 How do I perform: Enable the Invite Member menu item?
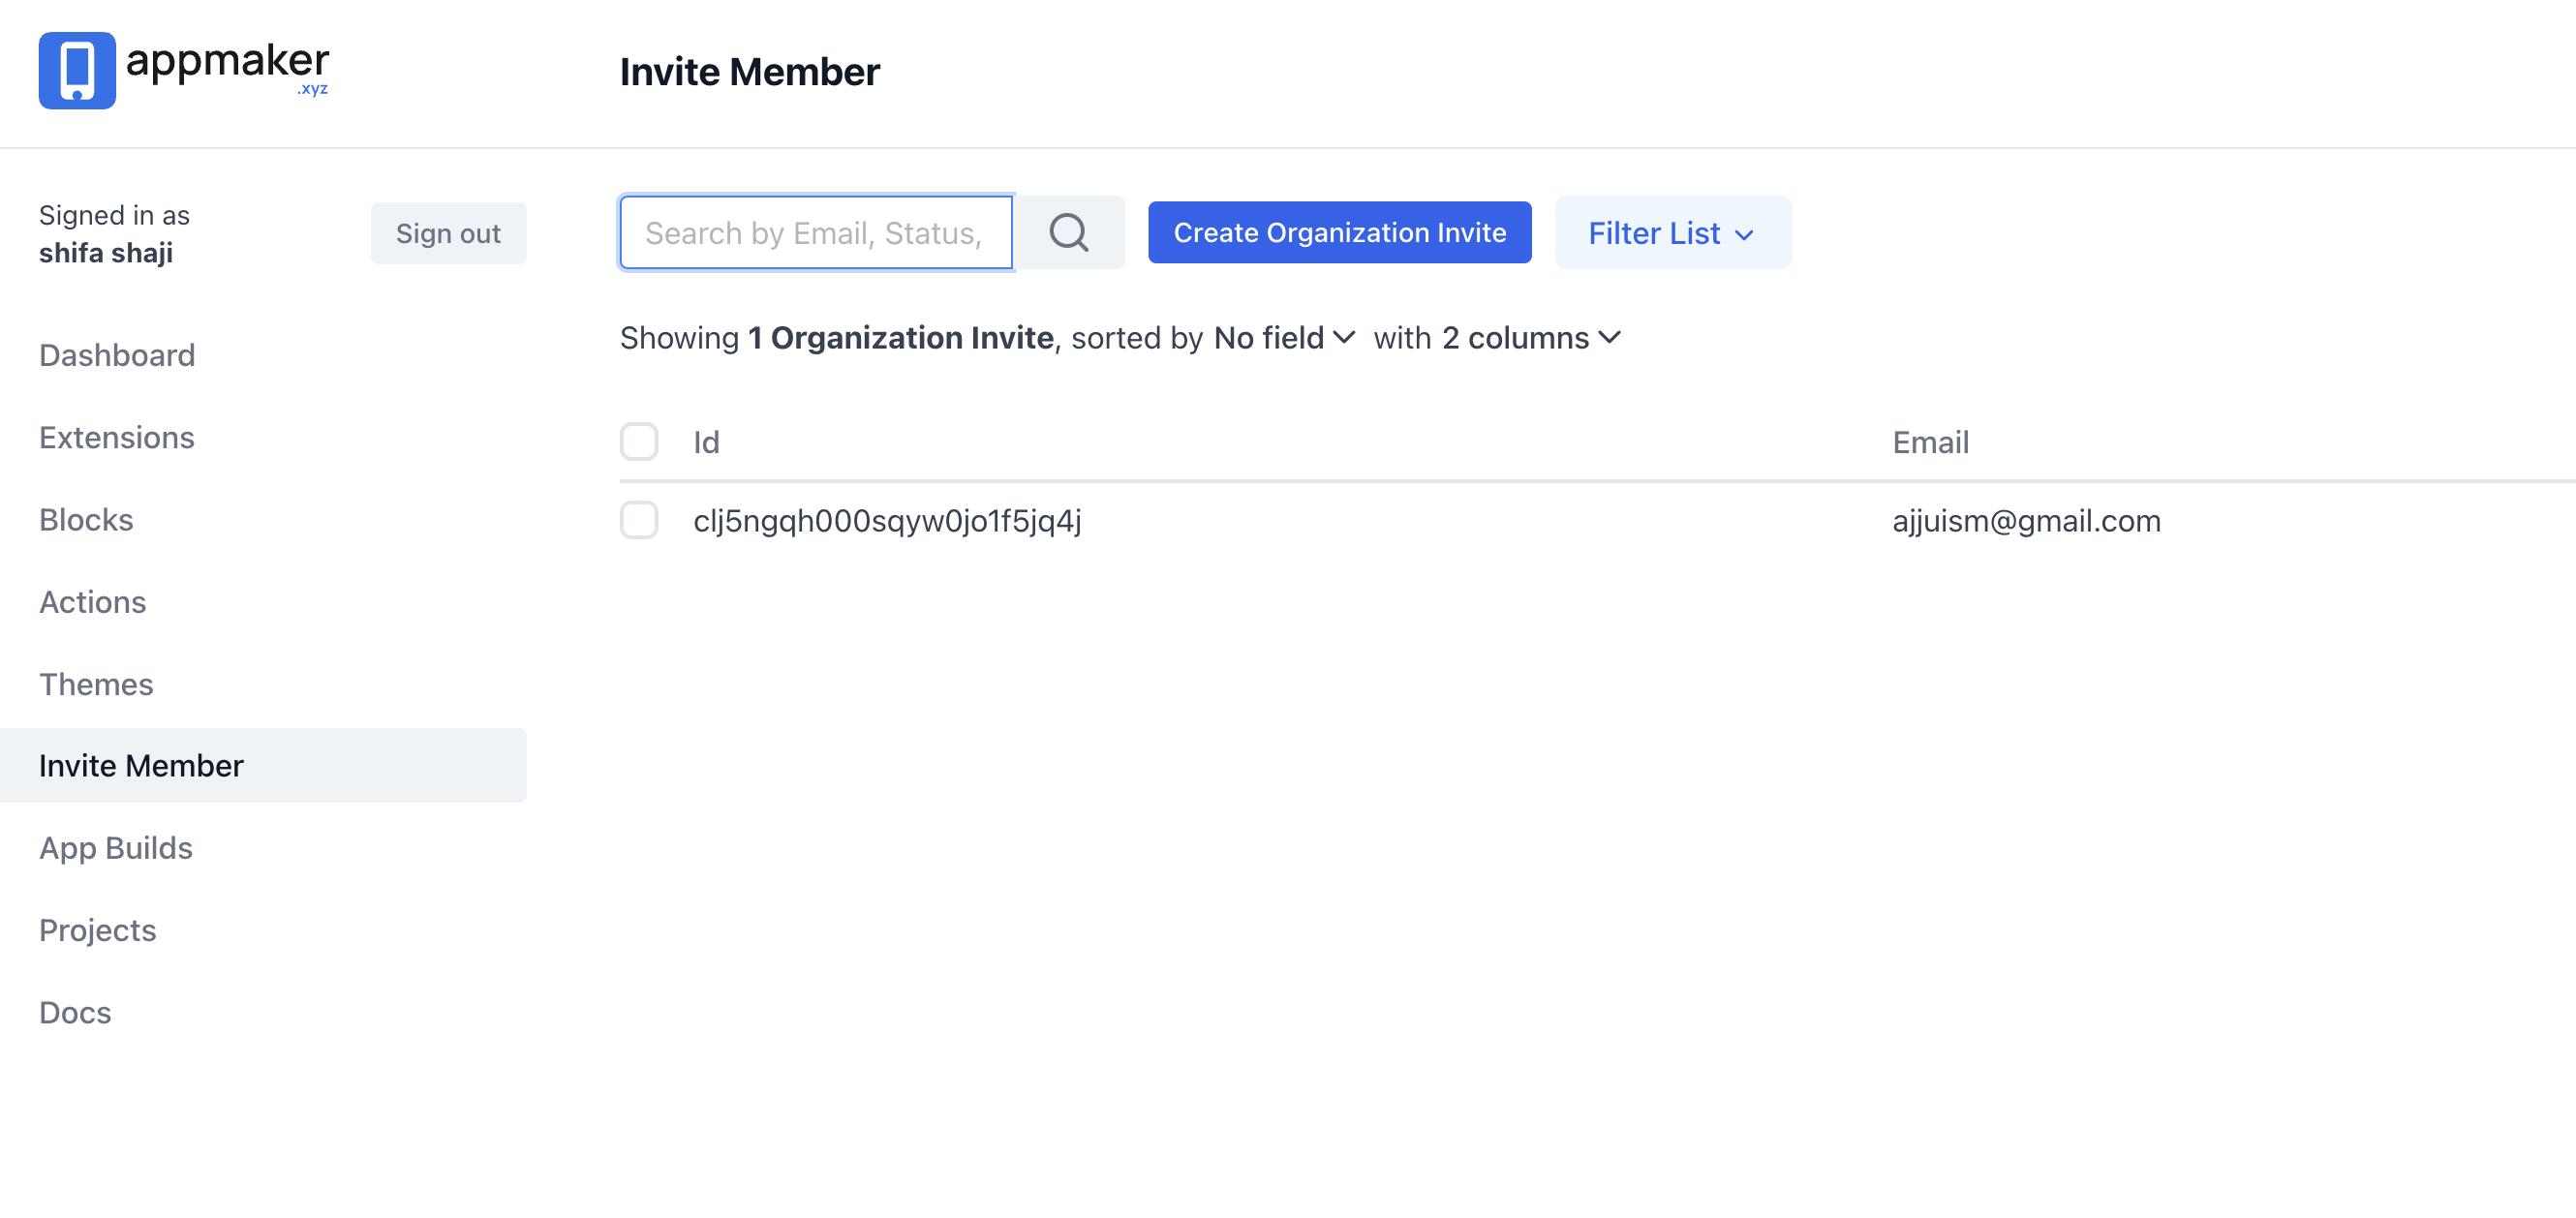pyautogui.click(x=139, y=765)
